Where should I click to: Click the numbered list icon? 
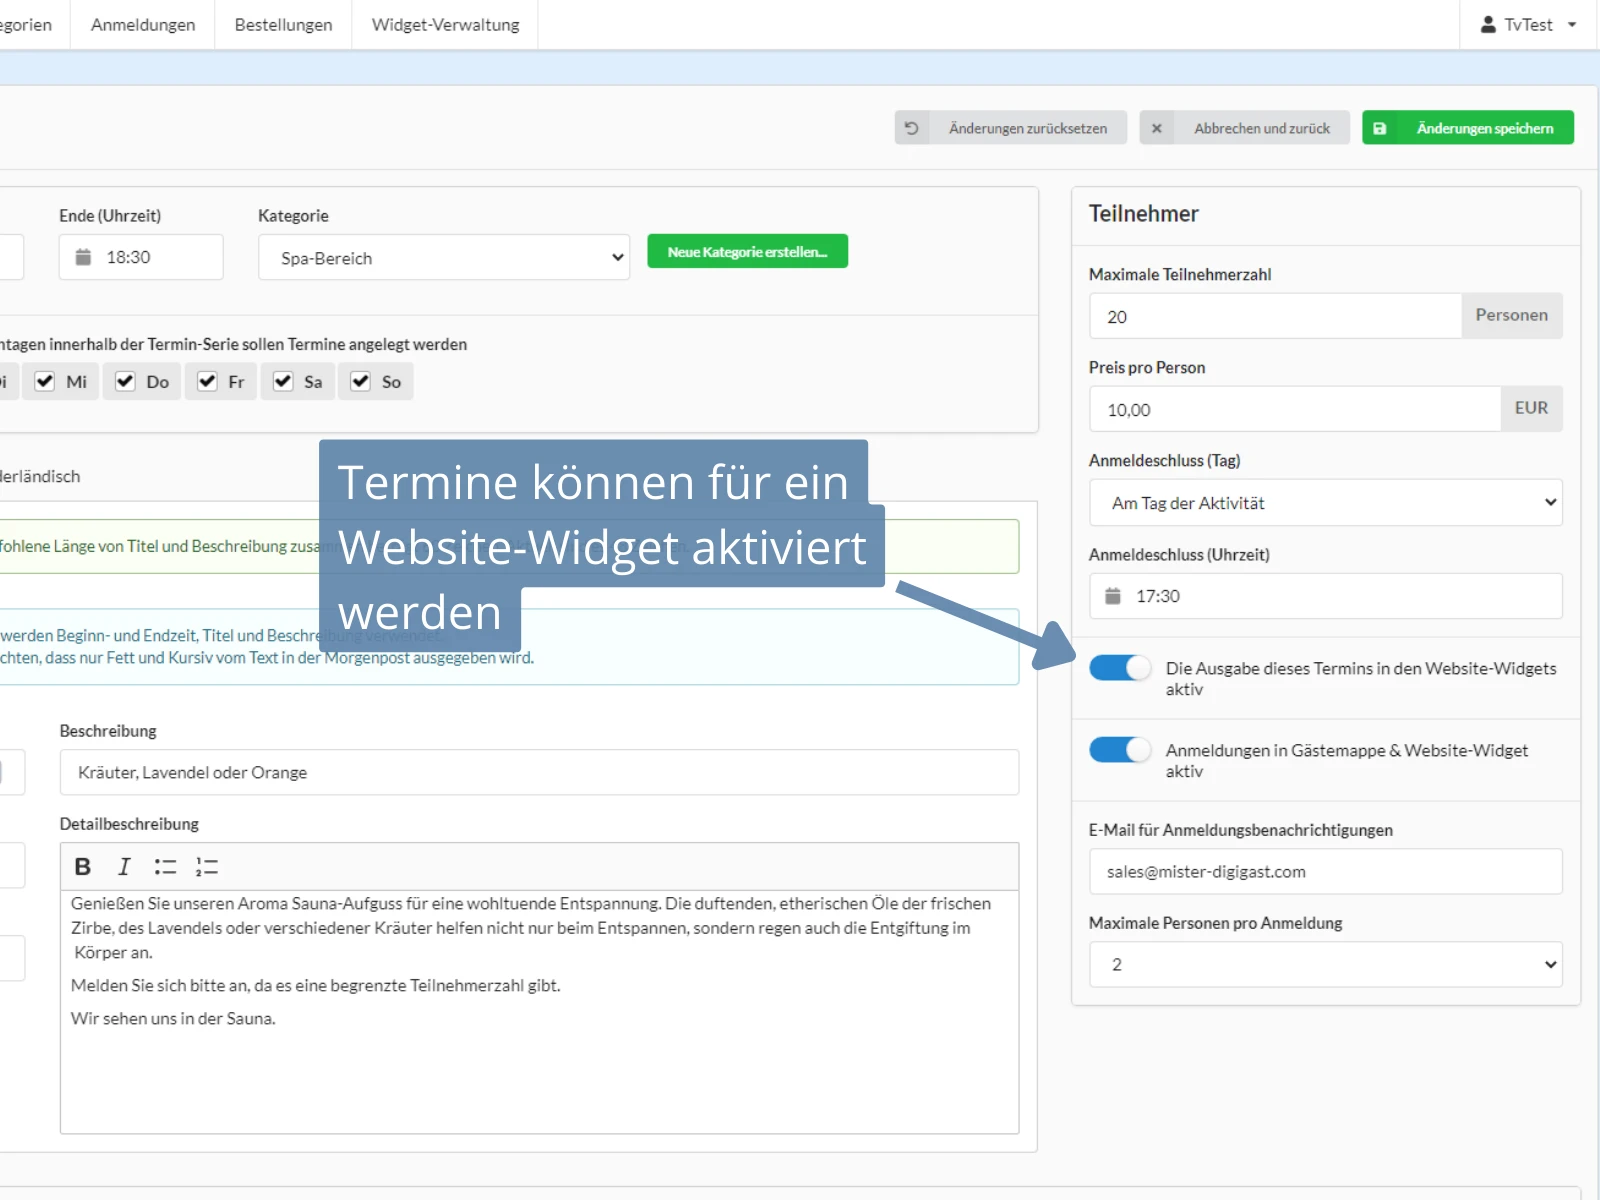click(207, 866)
